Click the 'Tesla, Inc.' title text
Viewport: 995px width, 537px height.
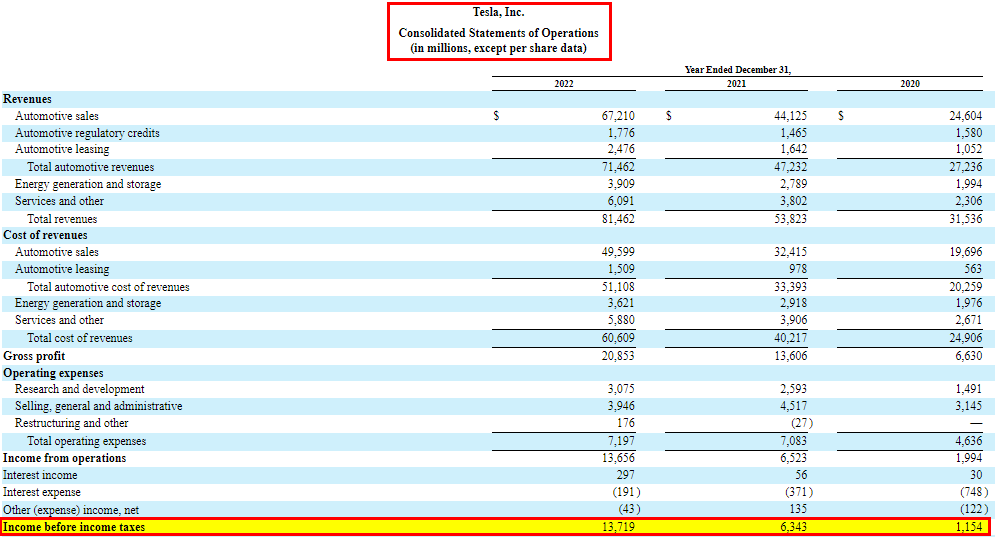(499, 12)
